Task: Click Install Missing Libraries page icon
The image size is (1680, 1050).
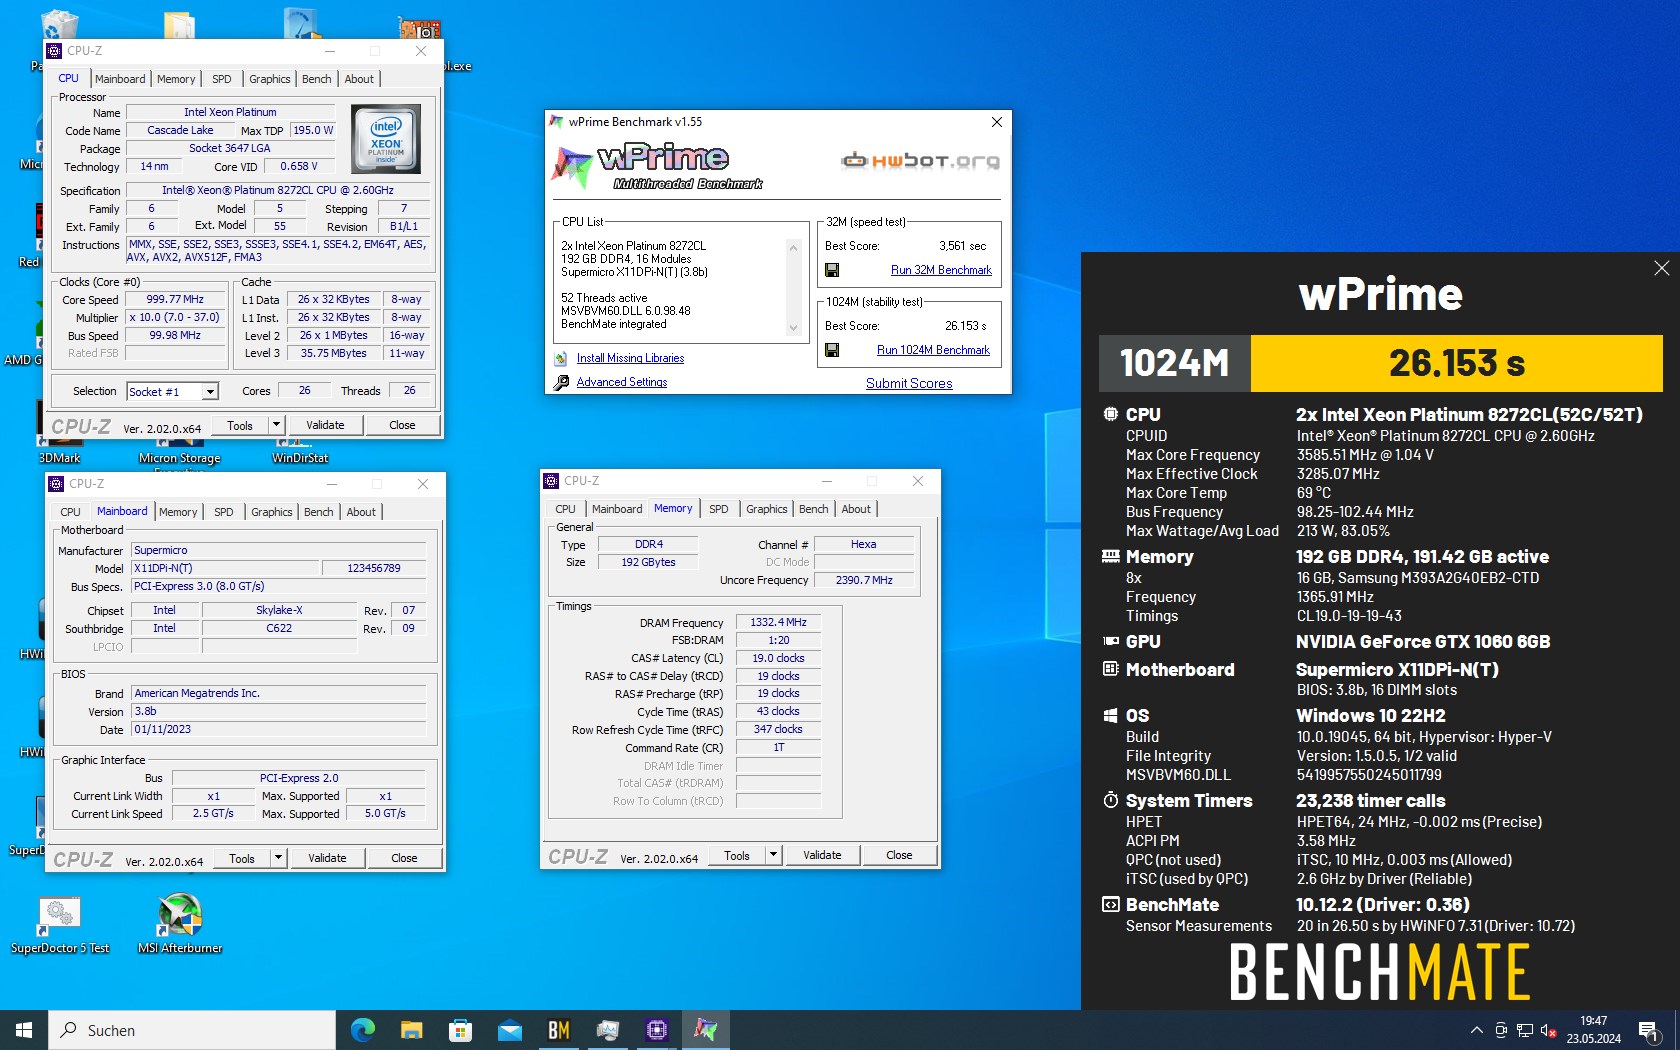Action: pyautogui.click(x=561, y=358)
